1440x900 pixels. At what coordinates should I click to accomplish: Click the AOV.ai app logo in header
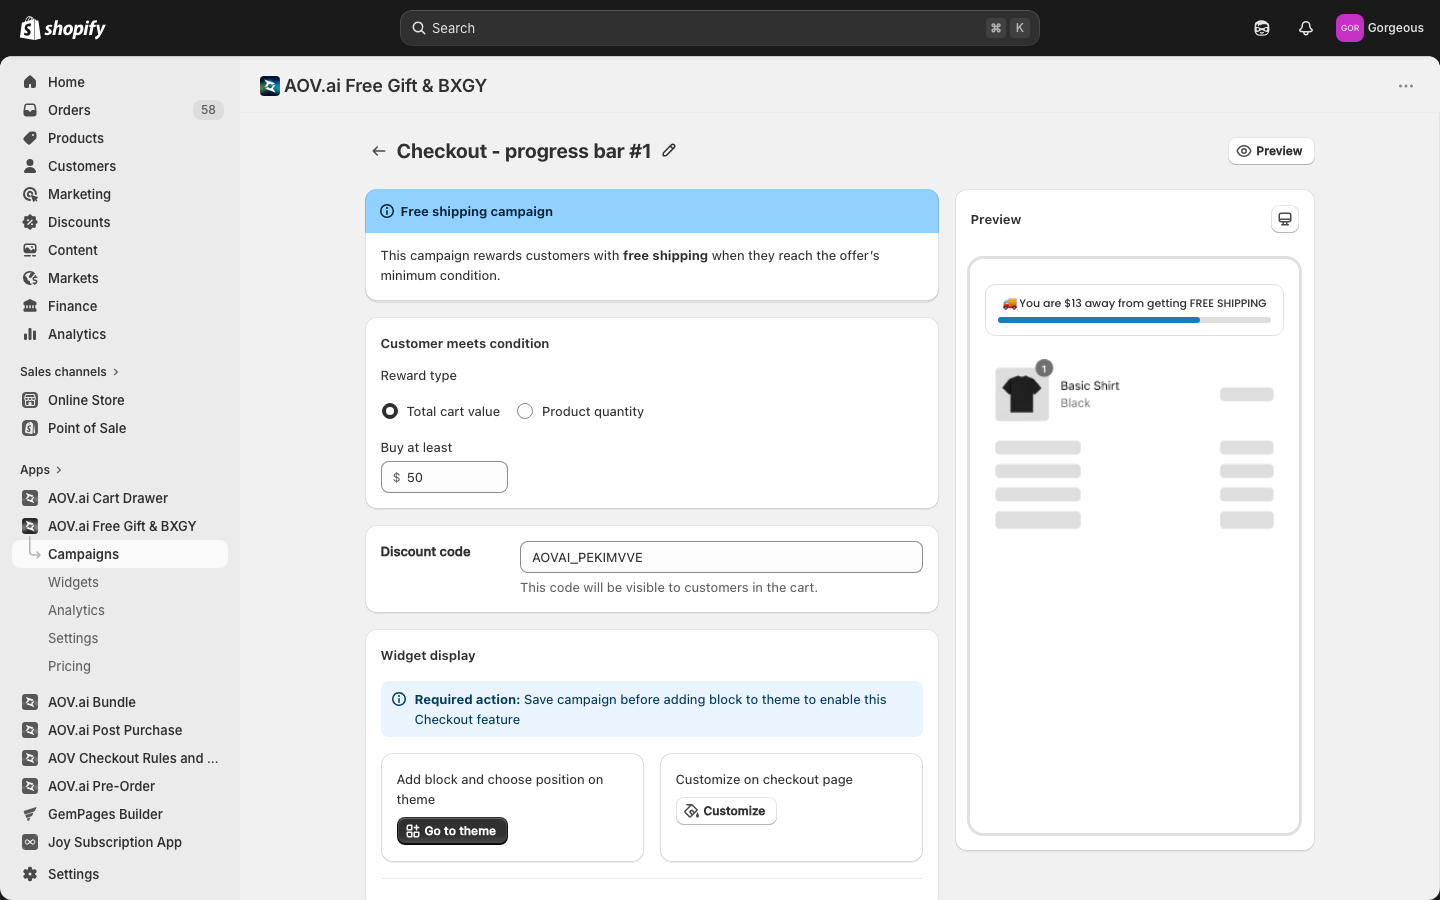270,86
